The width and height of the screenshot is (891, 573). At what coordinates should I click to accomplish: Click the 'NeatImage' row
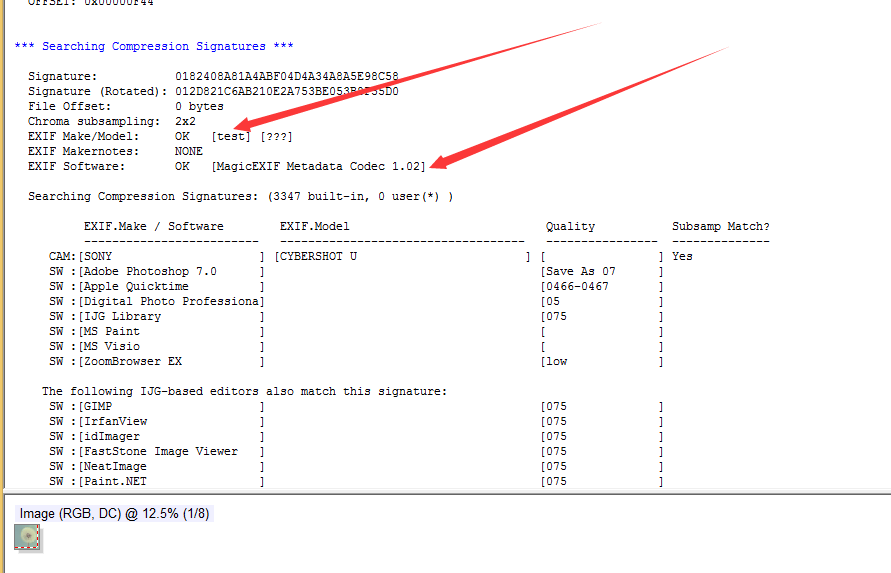pos(115,466)
